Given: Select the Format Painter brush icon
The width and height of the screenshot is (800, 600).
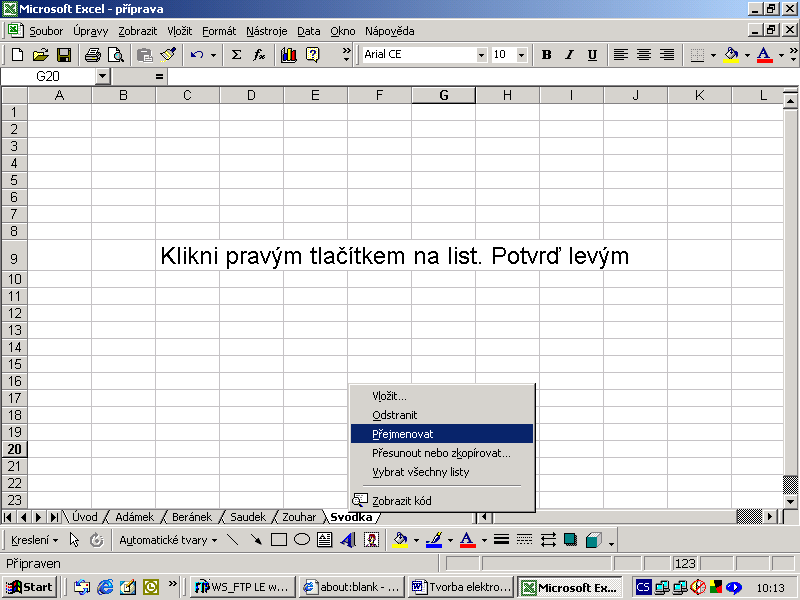Looking at the screenshot, I should click(168, 55).
